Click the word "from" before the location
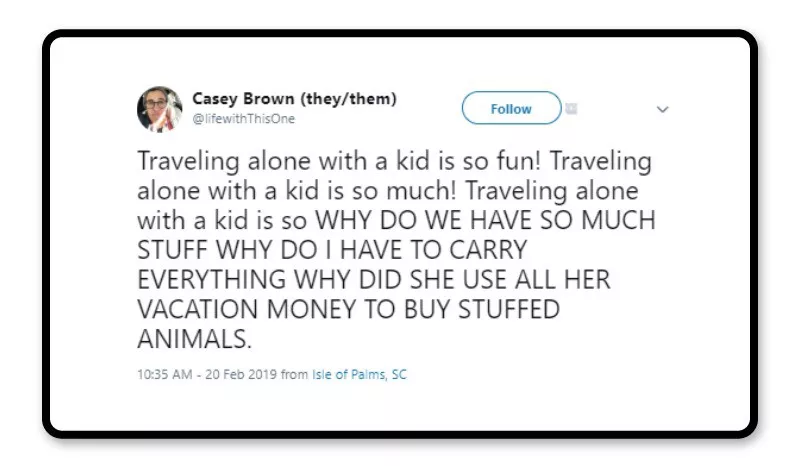 coord(296,374)
